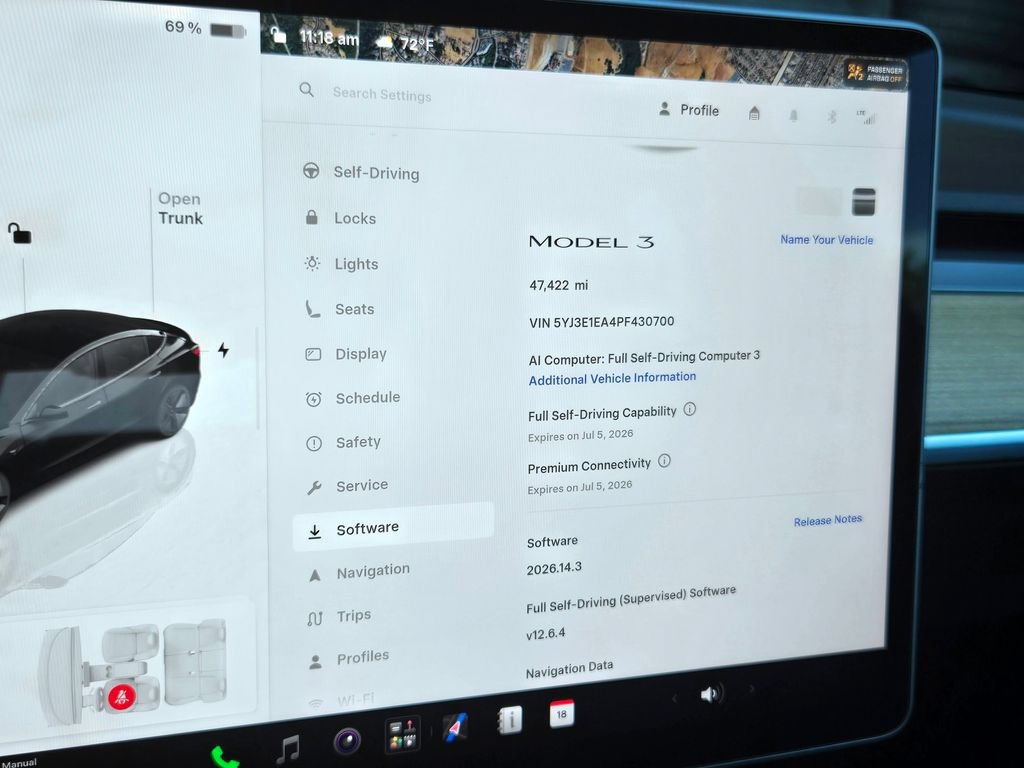The image size is (1024, 768).
Task: Open Bluetooth settings icon
Action: [x=832, y=117]
